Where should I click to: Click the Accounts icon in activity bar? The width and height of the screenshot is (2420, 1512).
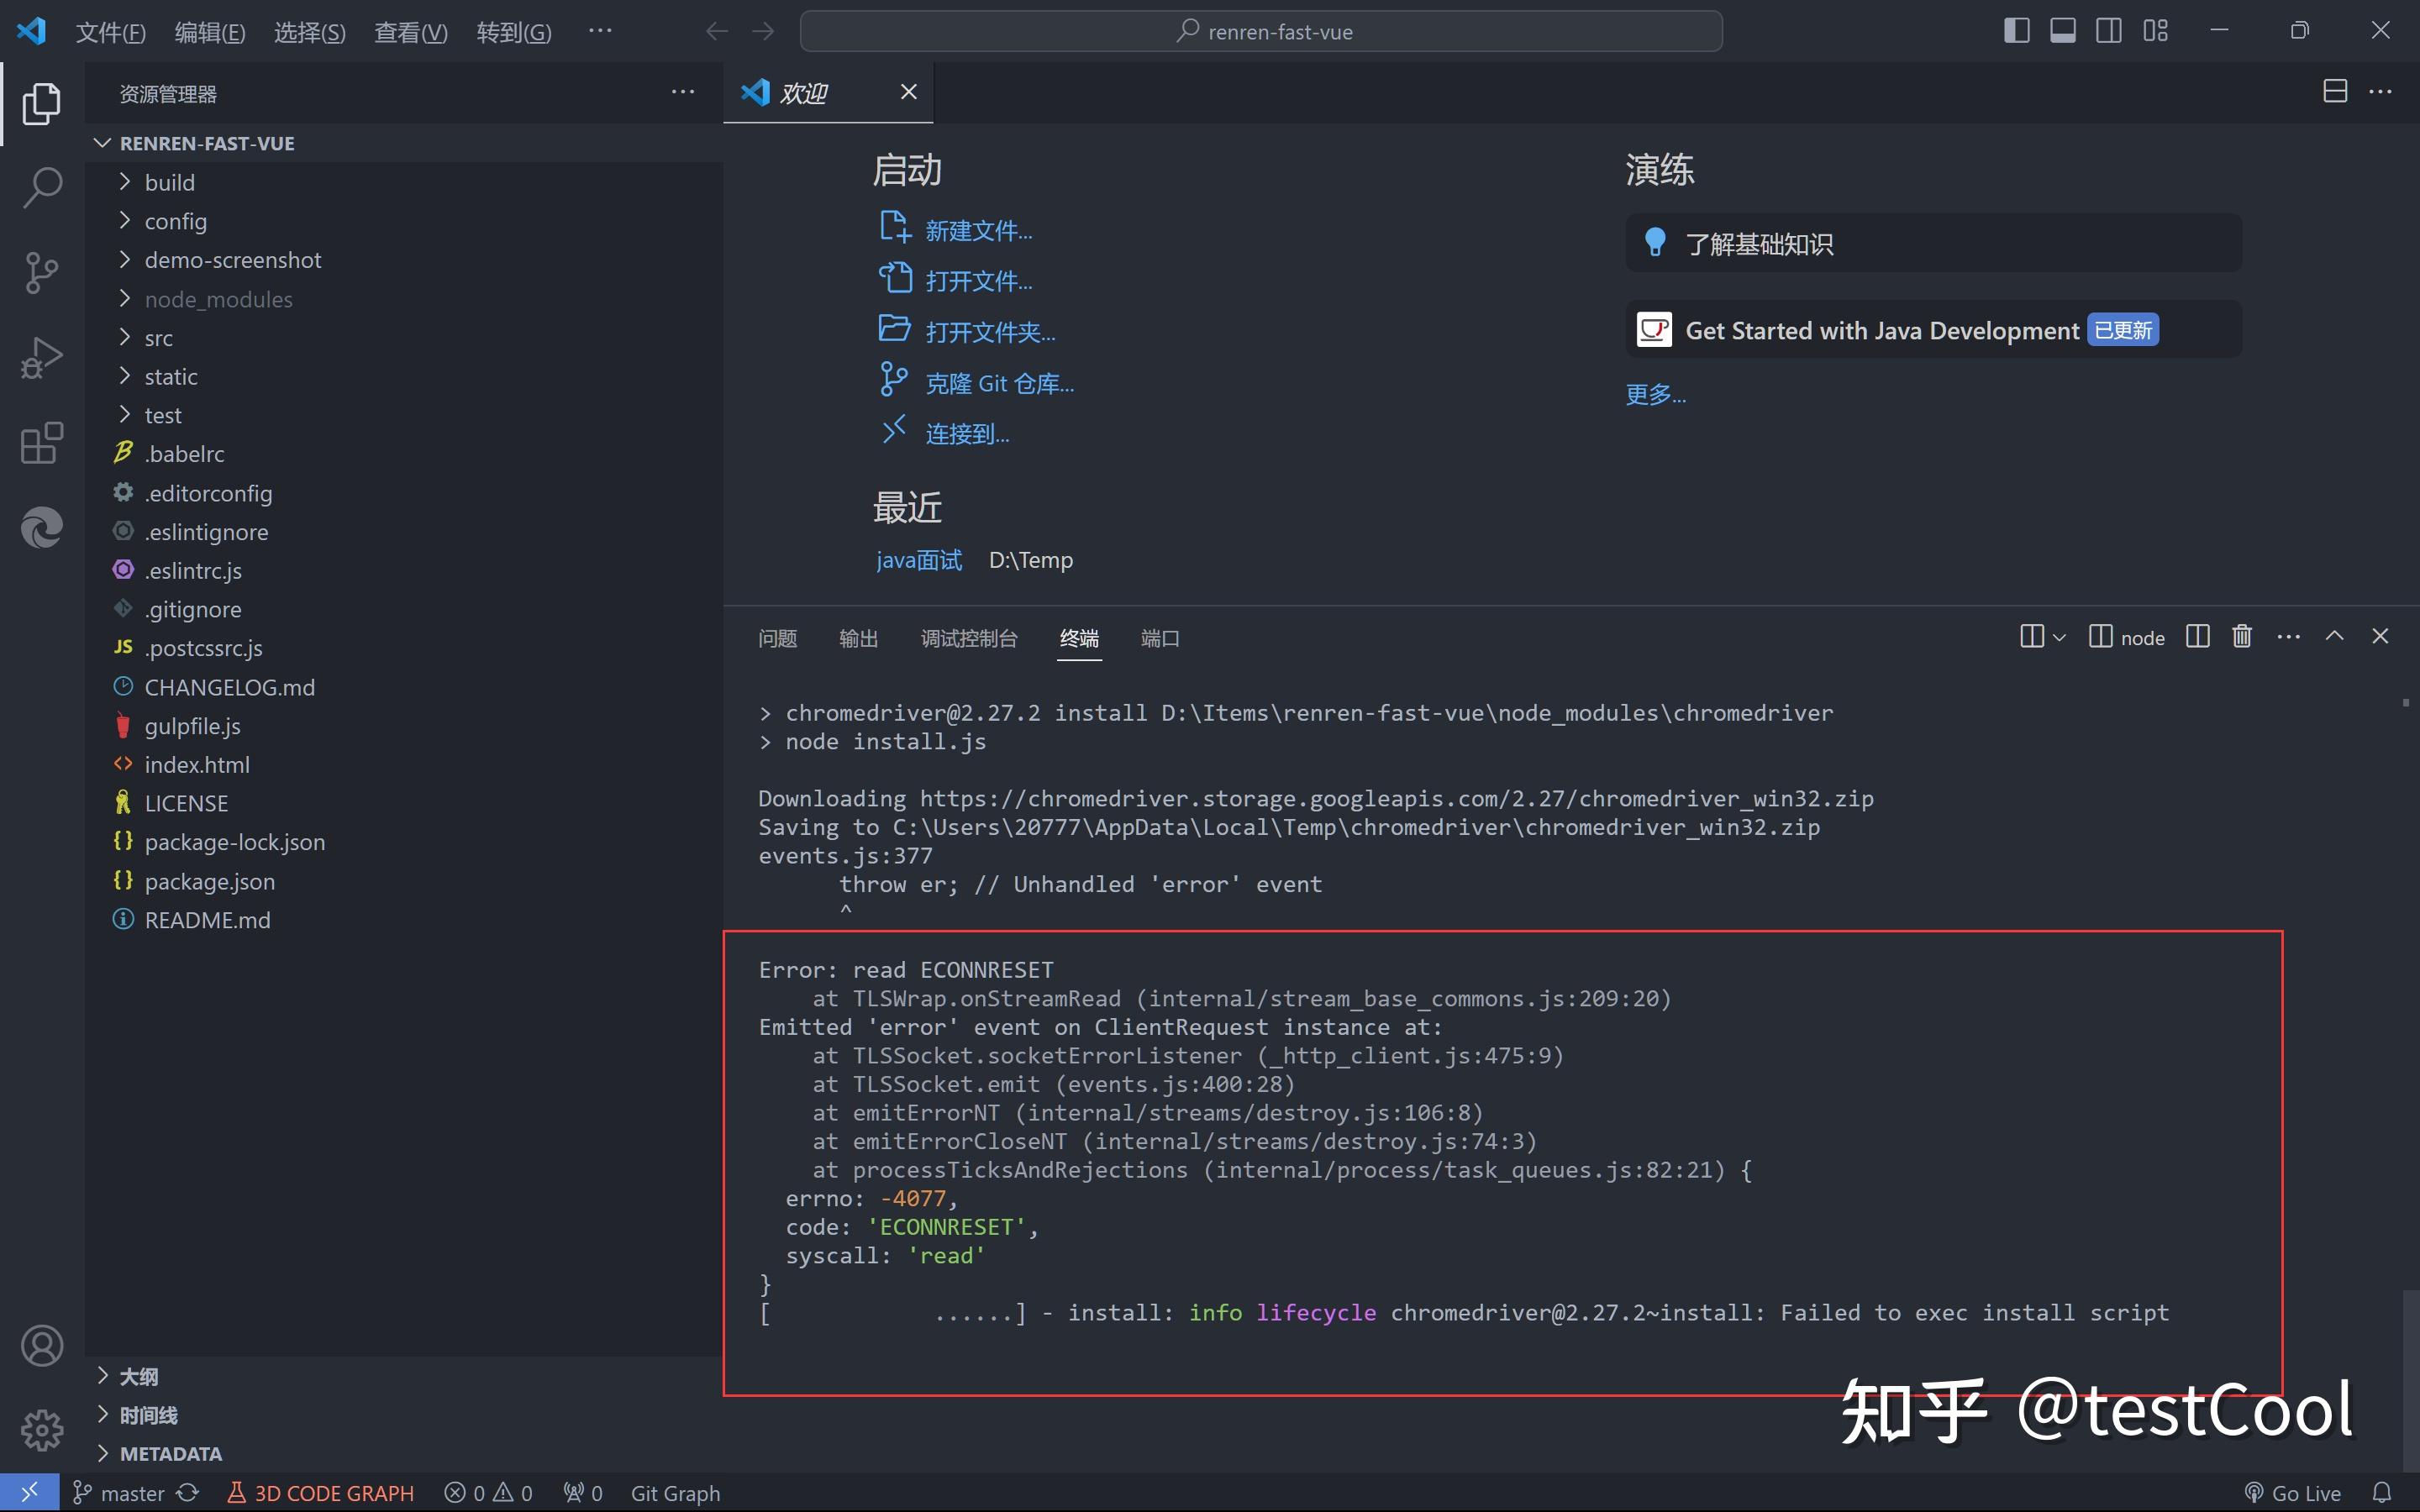[41, 1345]
